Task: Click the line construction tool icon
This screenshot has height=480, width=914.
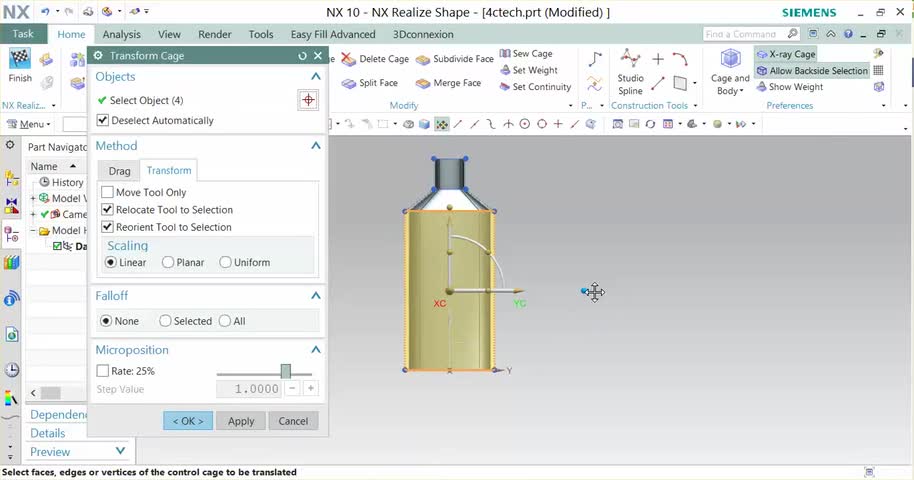Action: 658,83
